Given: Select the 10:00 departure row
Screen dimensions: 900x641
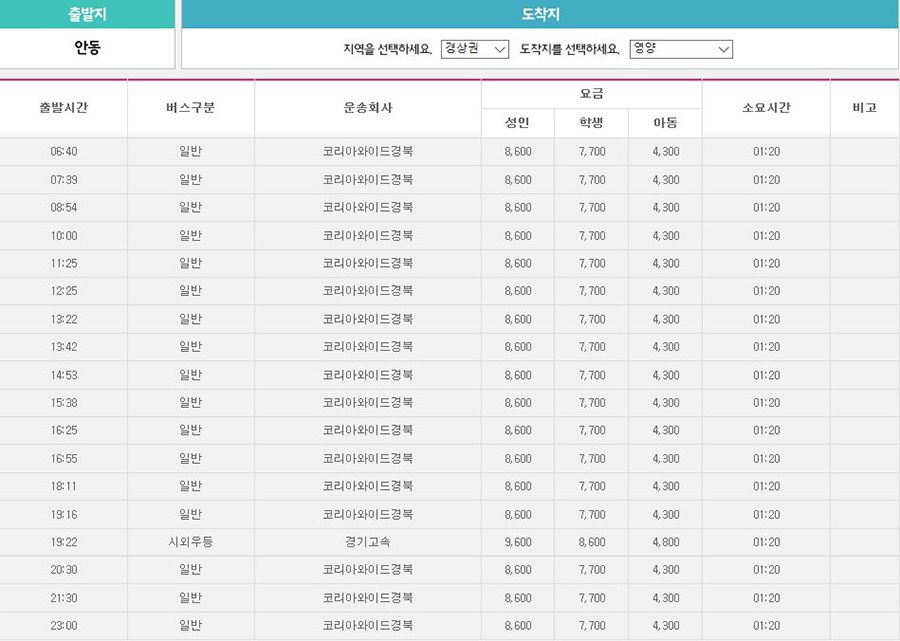Looking at the screenshot, I should click(x=63, y=236).
